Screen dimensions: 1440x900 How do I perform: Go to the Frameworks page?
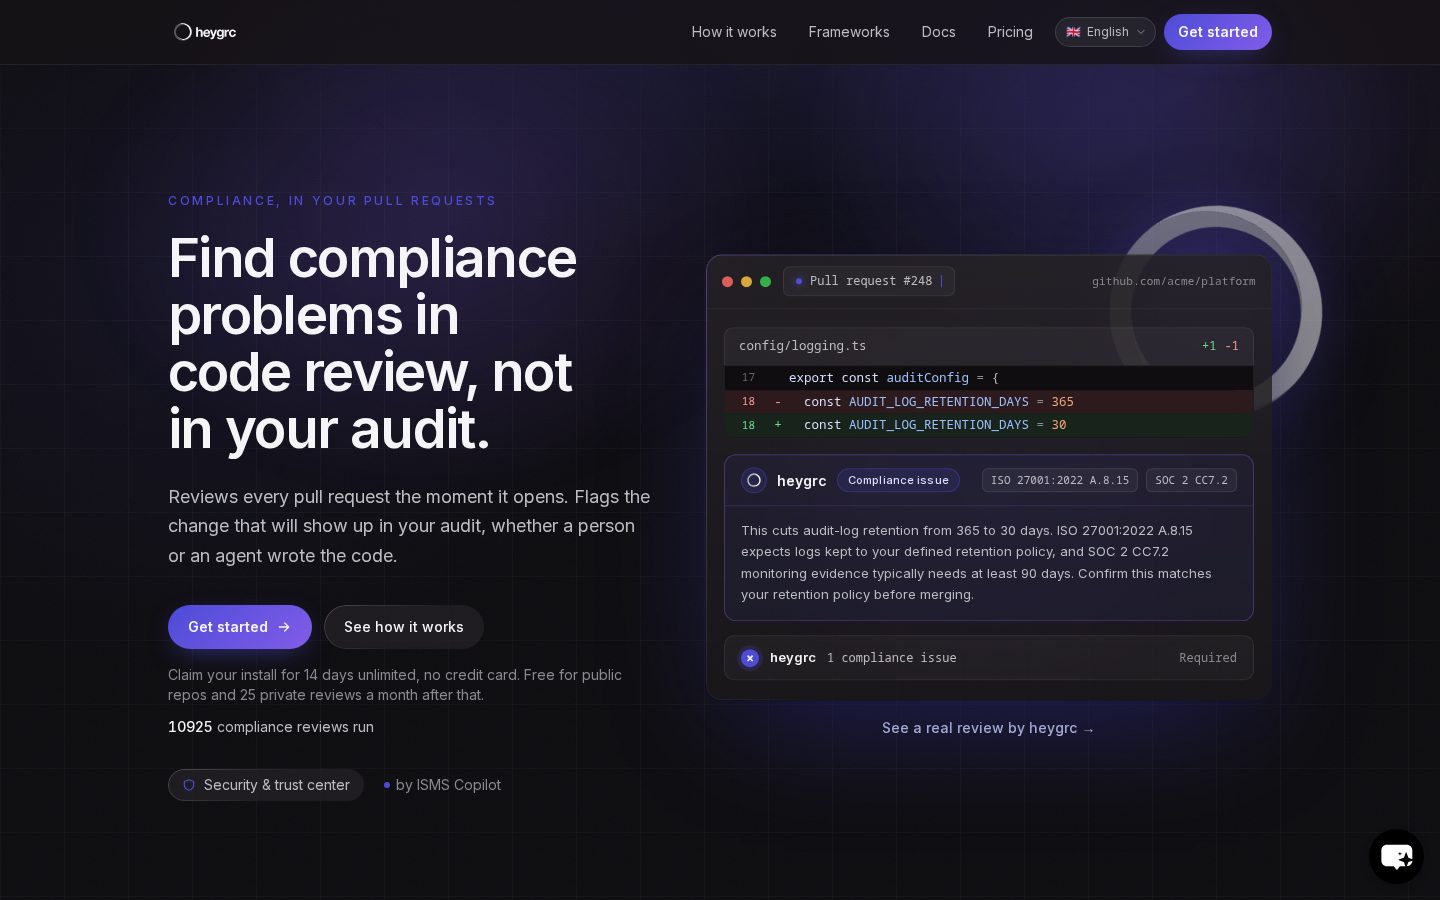849,32
